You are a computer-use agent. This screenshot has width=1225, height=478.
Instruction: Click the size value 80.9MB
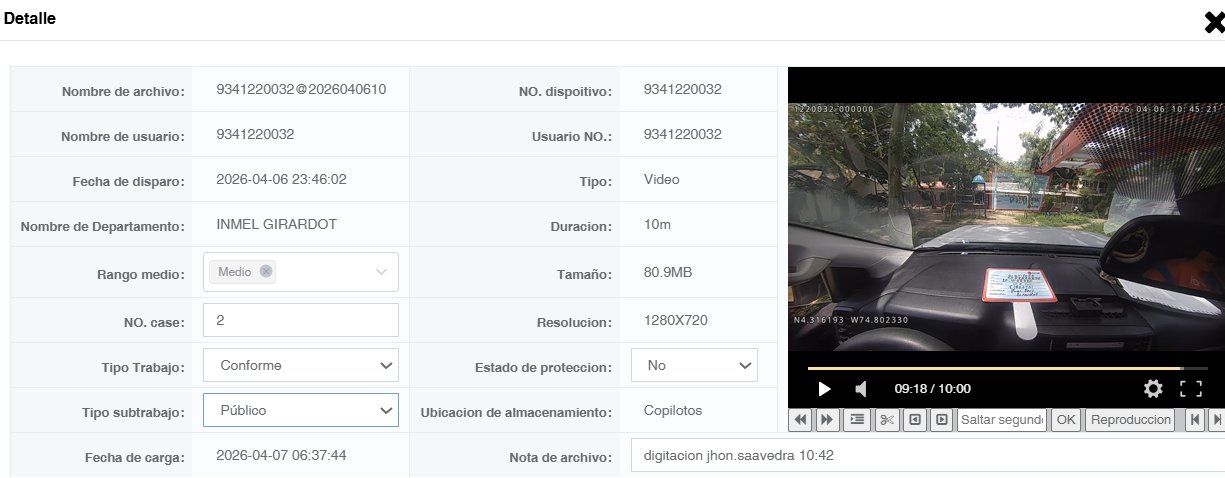click(x=668, y=272)
